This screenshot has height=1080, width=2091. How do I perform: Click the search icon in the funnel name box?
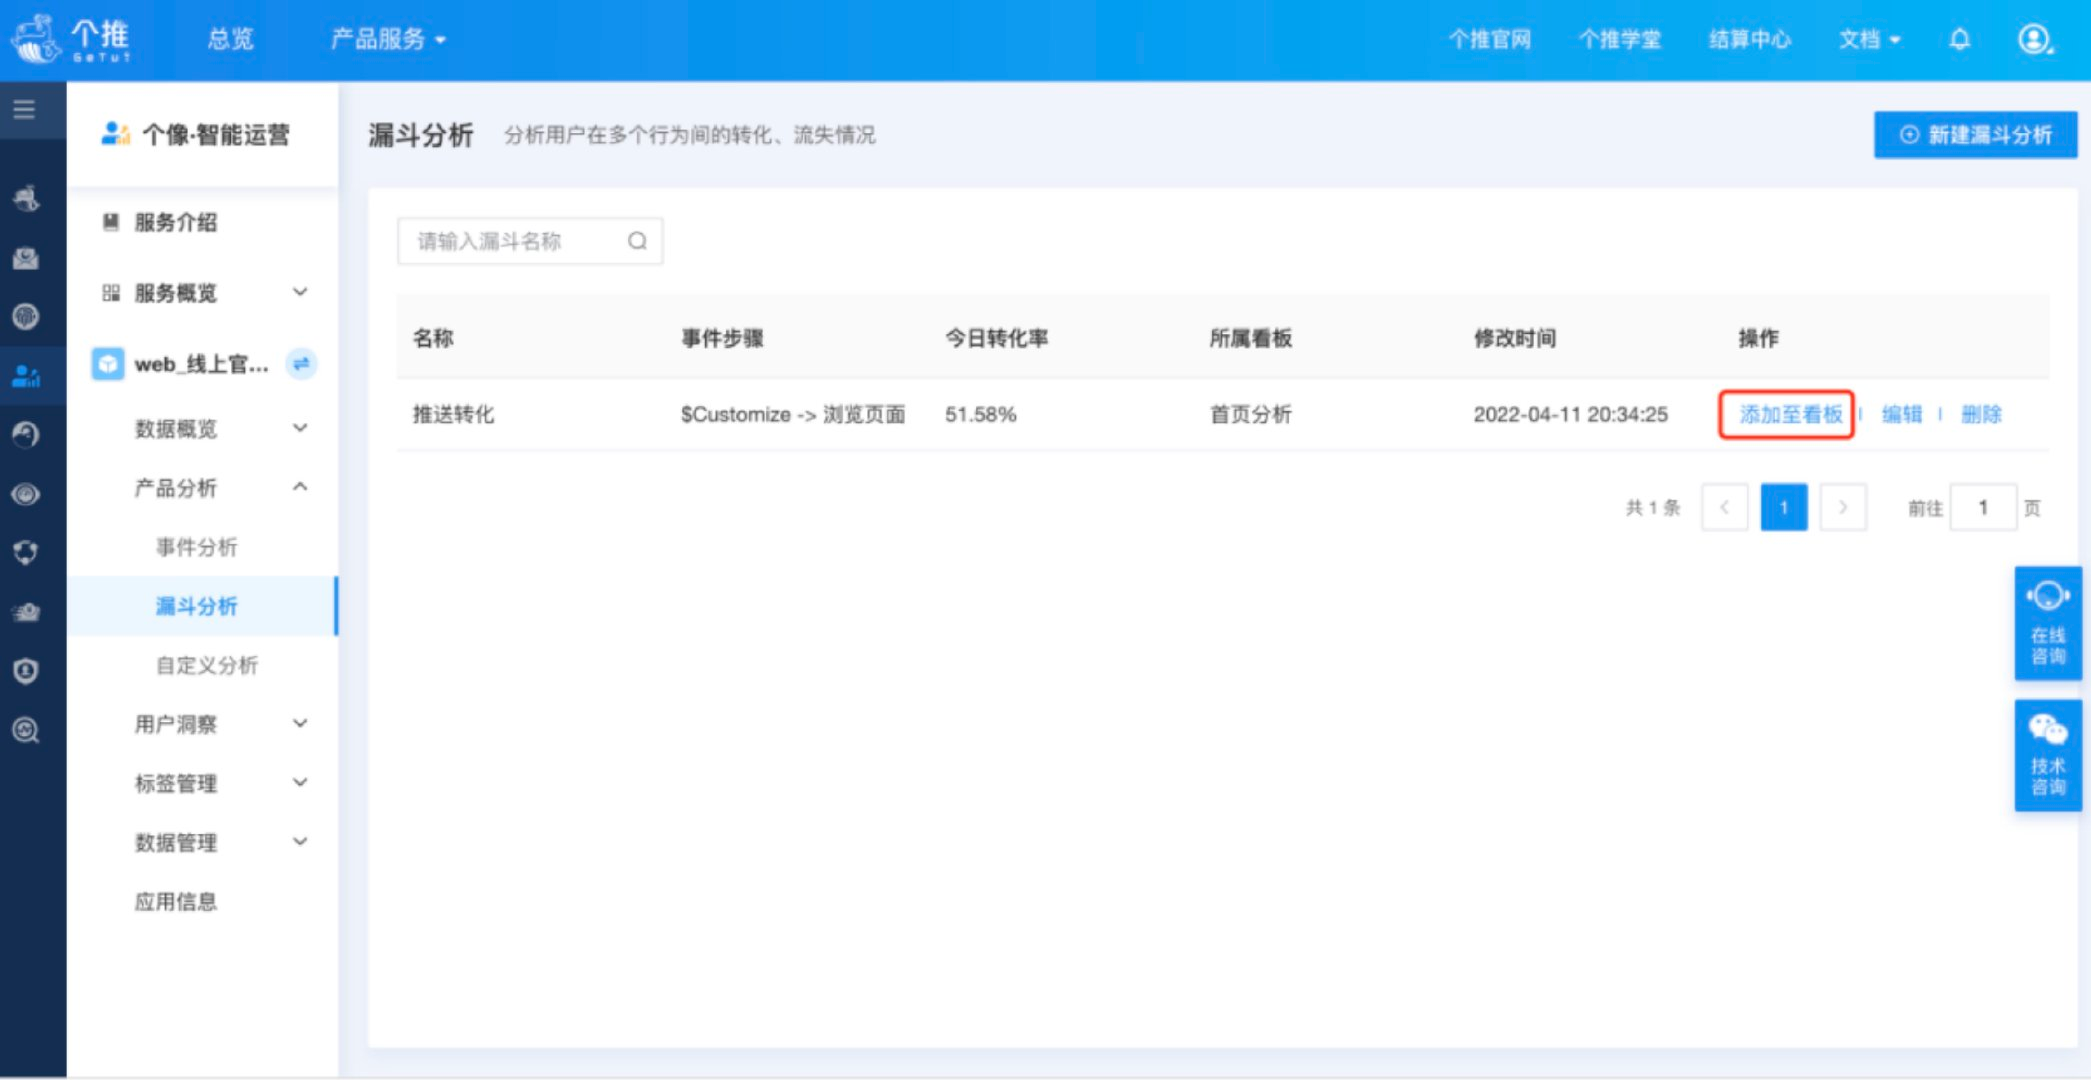point(637,241)
